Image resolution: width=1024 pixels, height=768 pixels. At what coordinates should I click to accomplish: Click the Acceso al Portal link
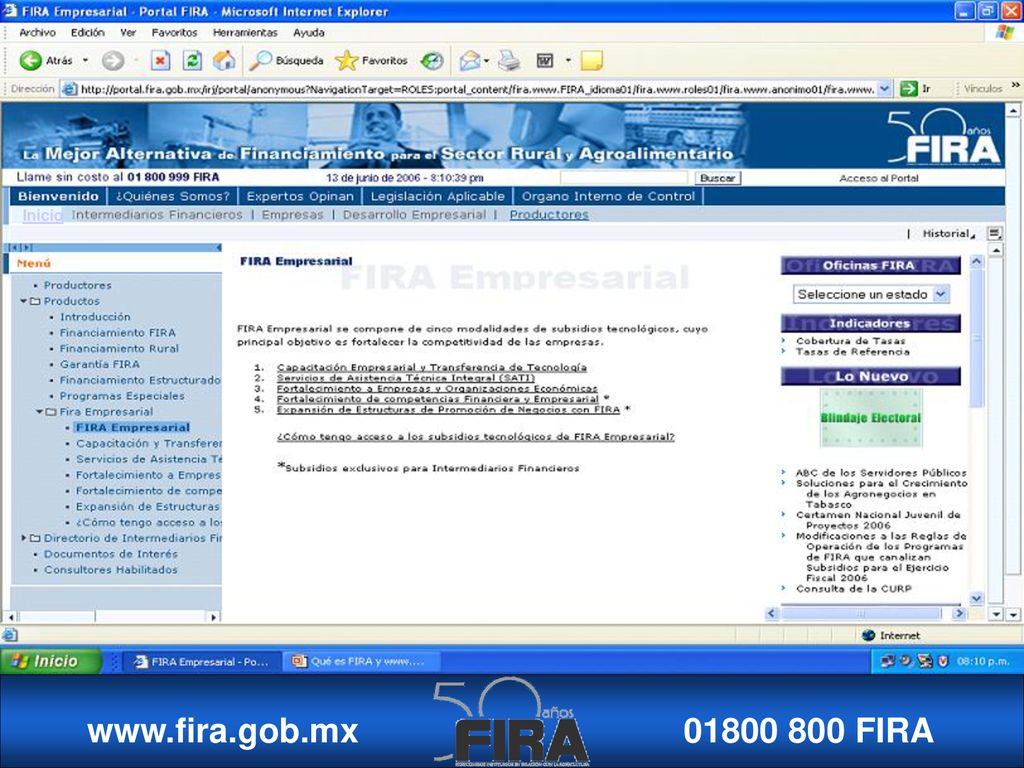point(878,178)
